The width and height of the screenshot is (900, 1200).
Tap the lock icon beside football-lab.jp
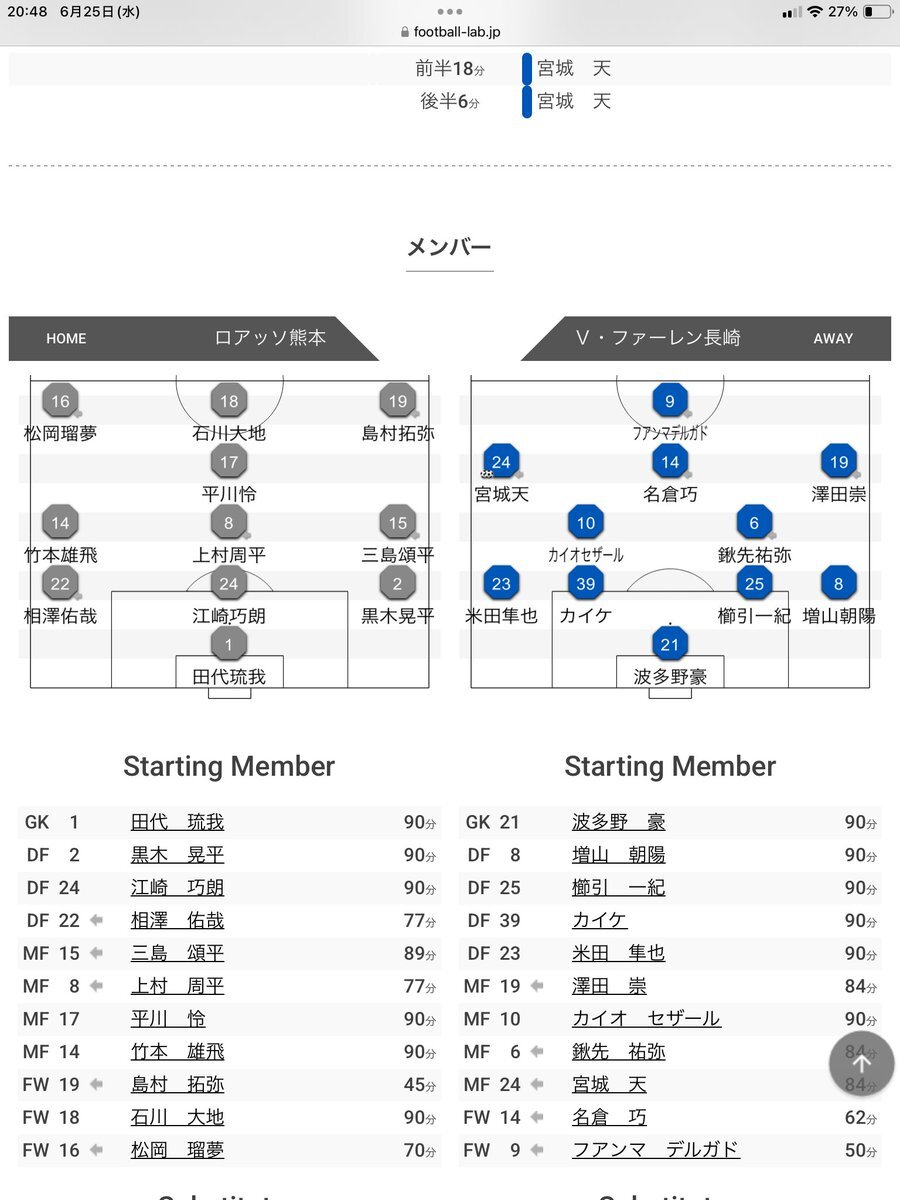(x=404, y=32)
